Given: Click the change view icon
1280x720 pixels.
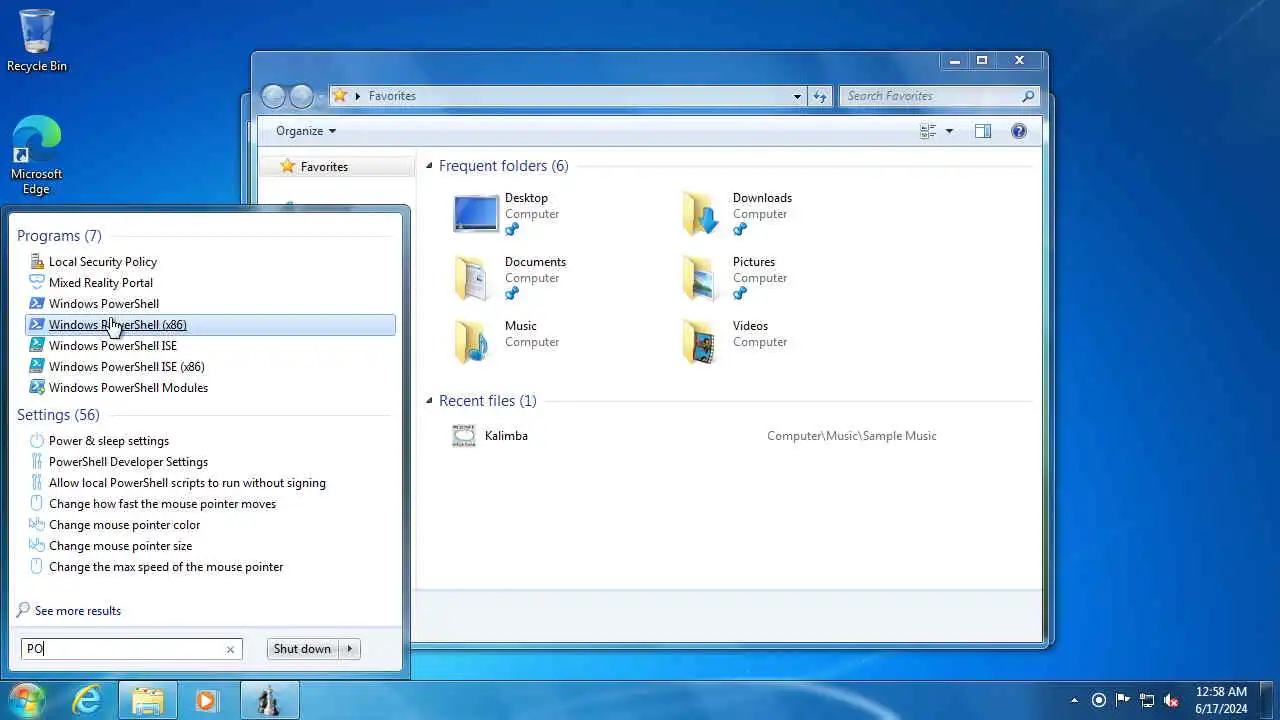Looking at the screenshot, I should point(928,131).
